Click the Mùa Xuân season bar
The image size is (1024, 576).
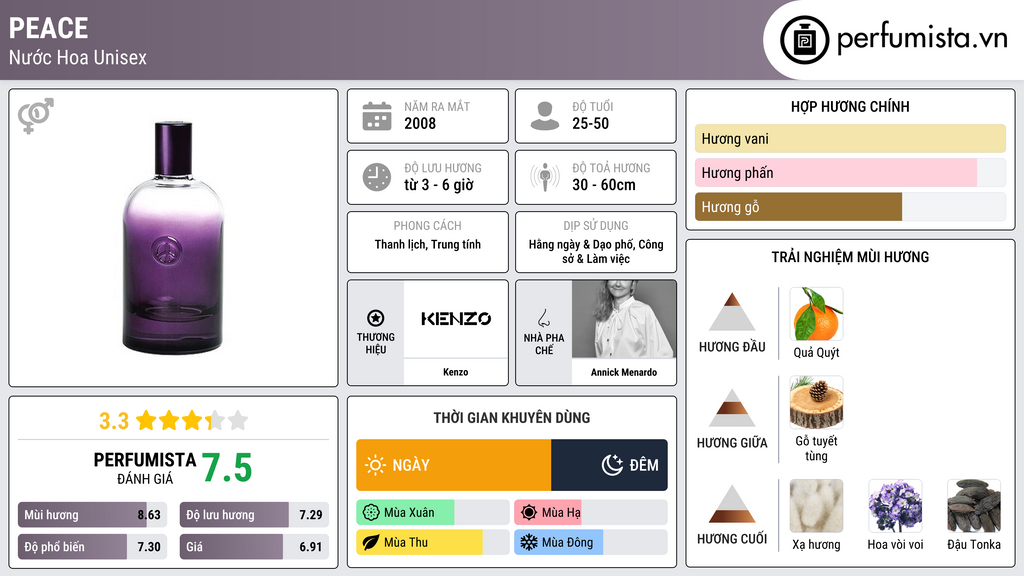point(433,513)
